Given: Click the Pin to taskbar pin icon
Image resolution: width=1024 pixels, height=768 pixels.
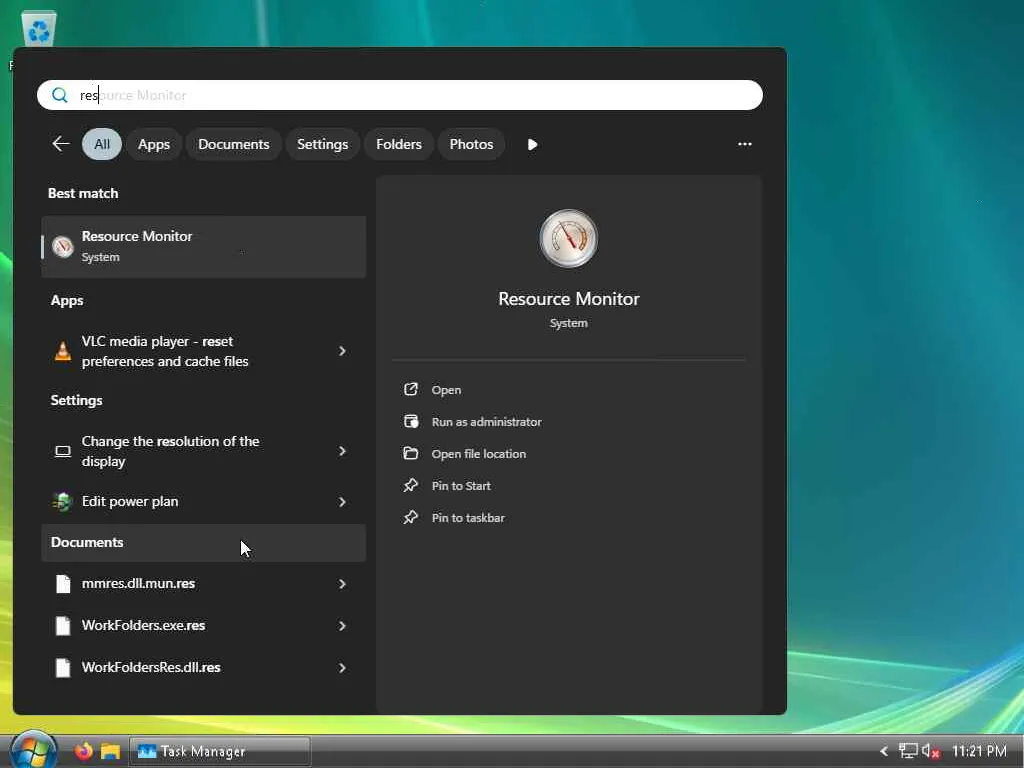Looking at the screenshot, I should tap(411, 517).
